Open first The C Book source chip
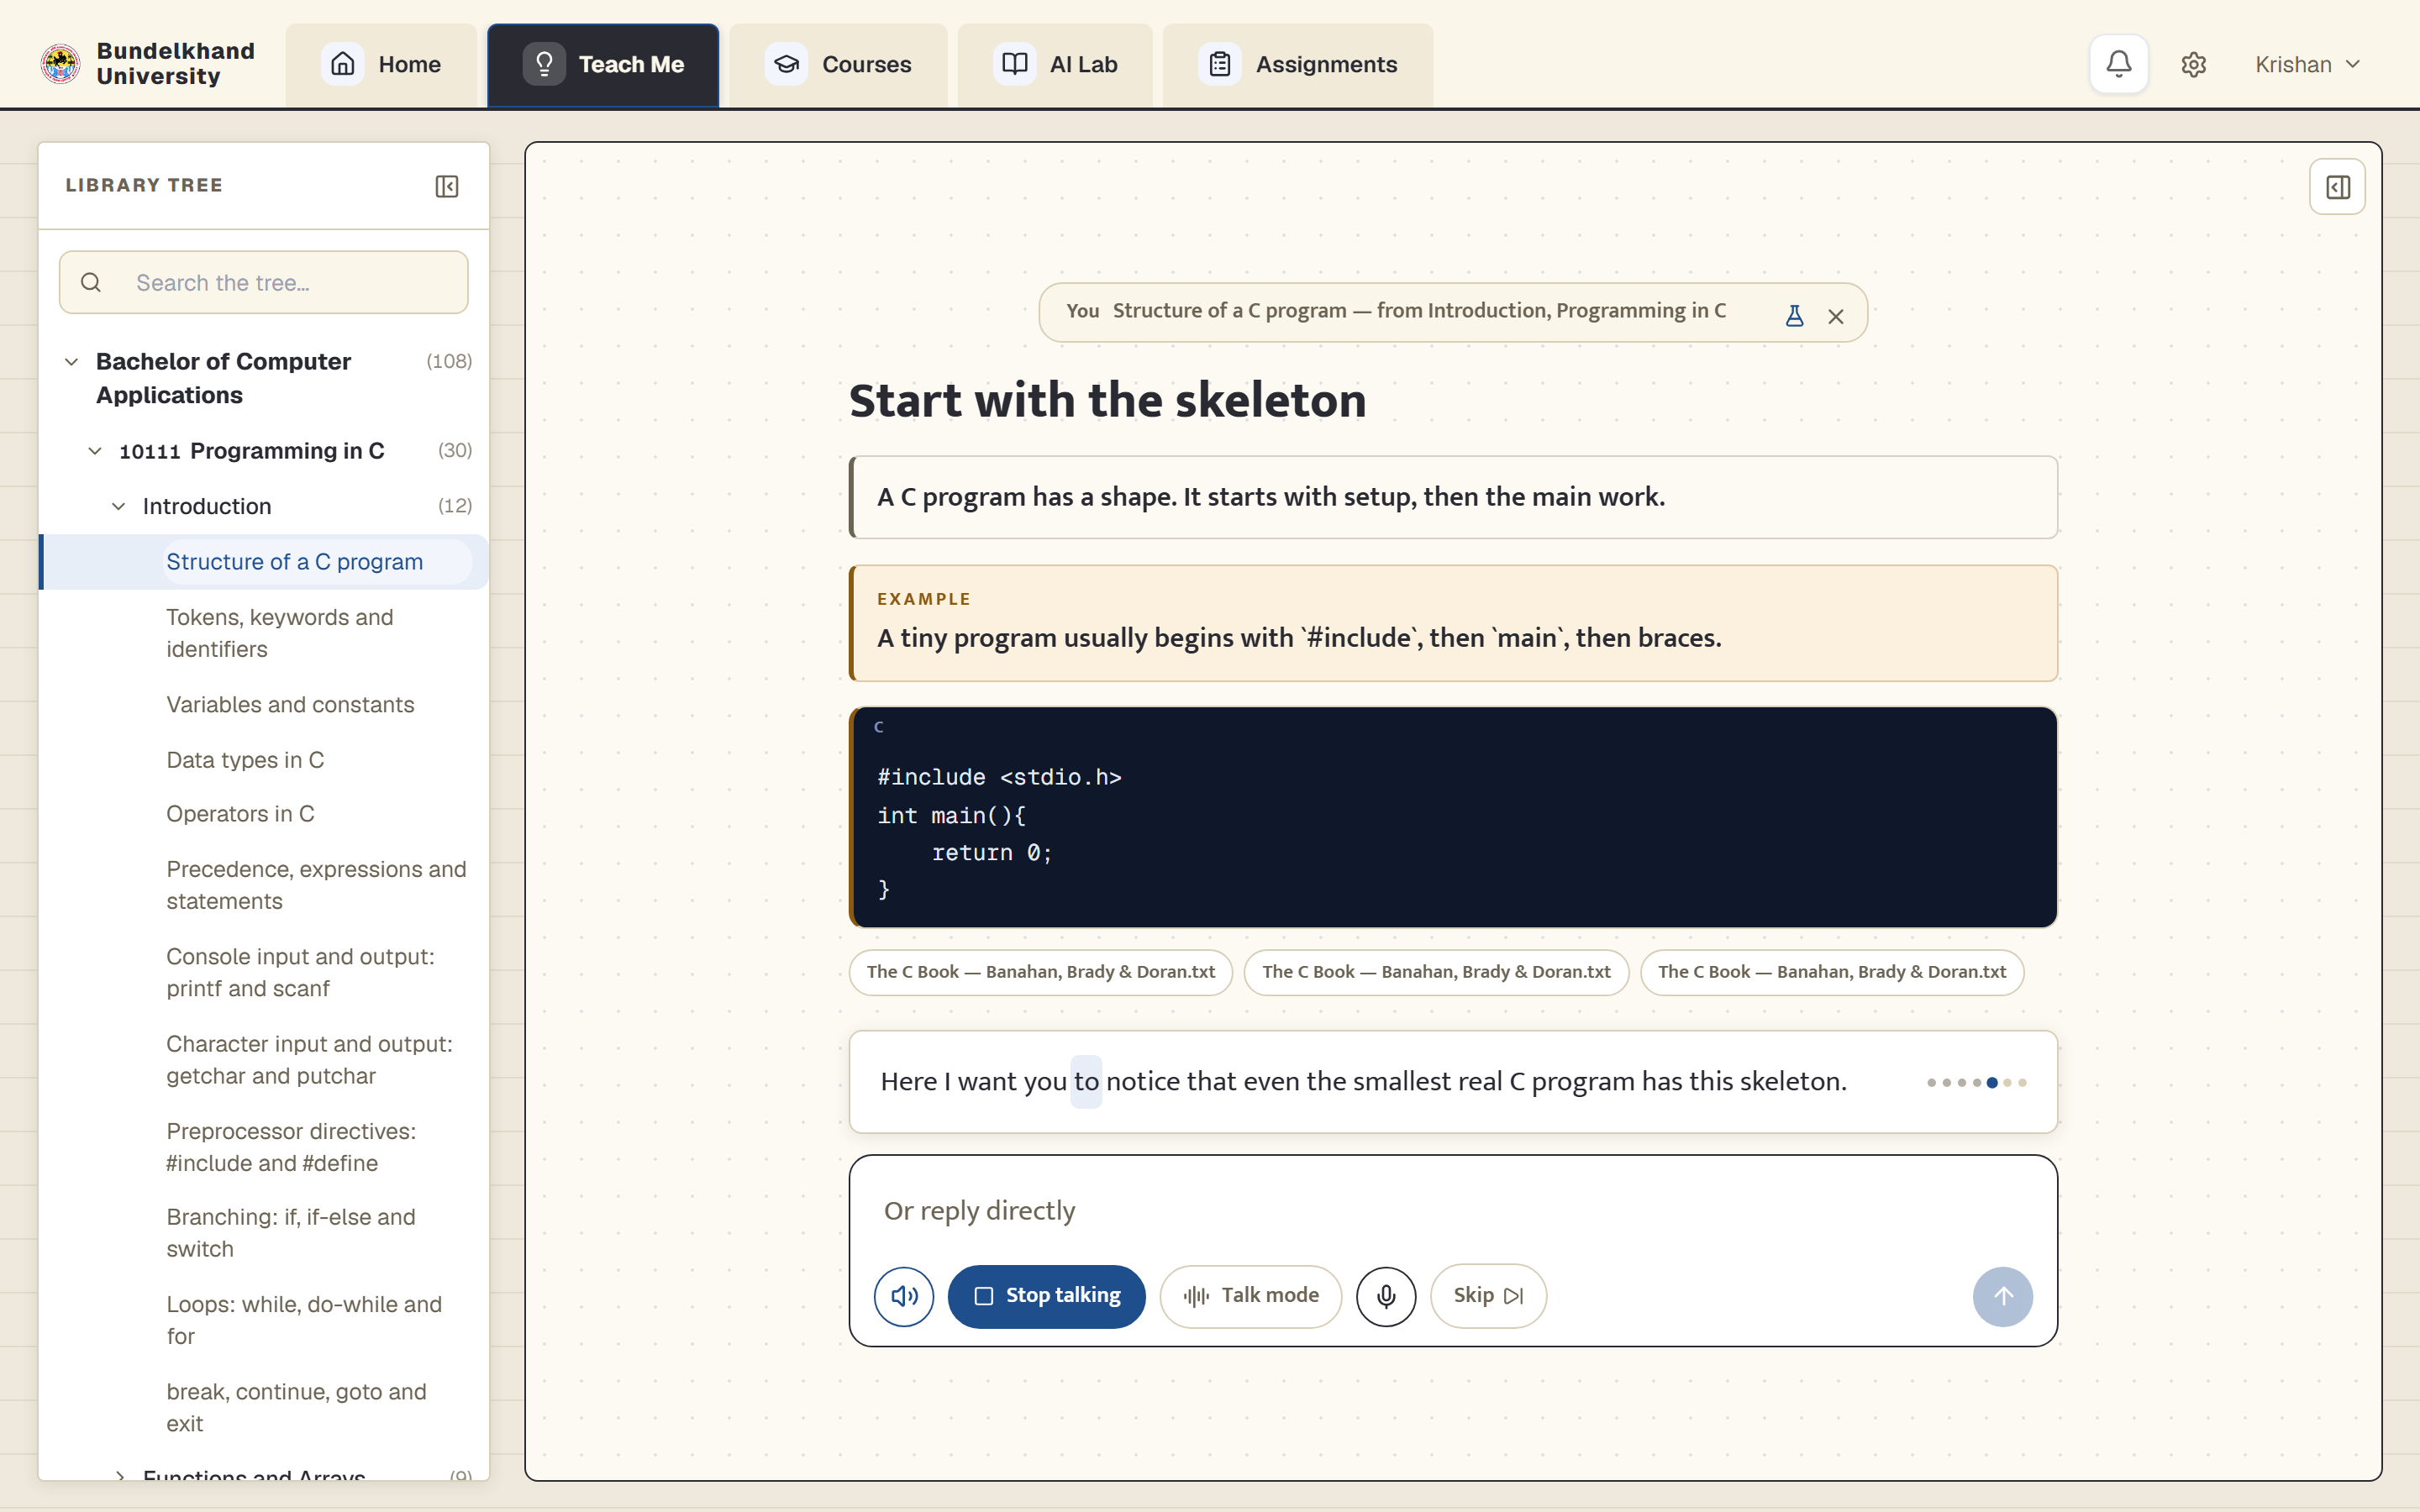Image resolution: width=2420 pixels, height=1512 pixels. pos(1040,972)
